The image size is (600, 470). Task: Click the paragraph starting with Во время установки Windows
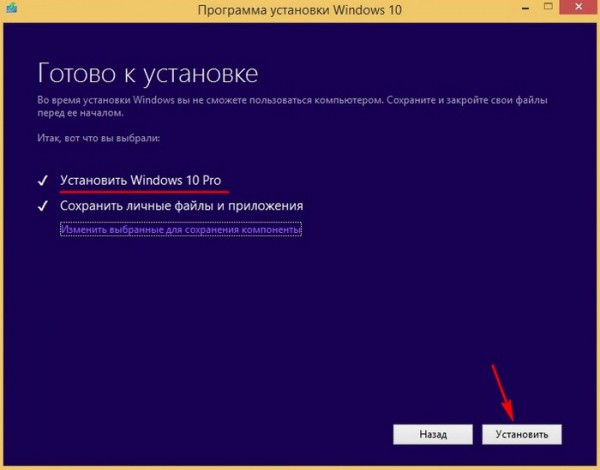point(292,106)
